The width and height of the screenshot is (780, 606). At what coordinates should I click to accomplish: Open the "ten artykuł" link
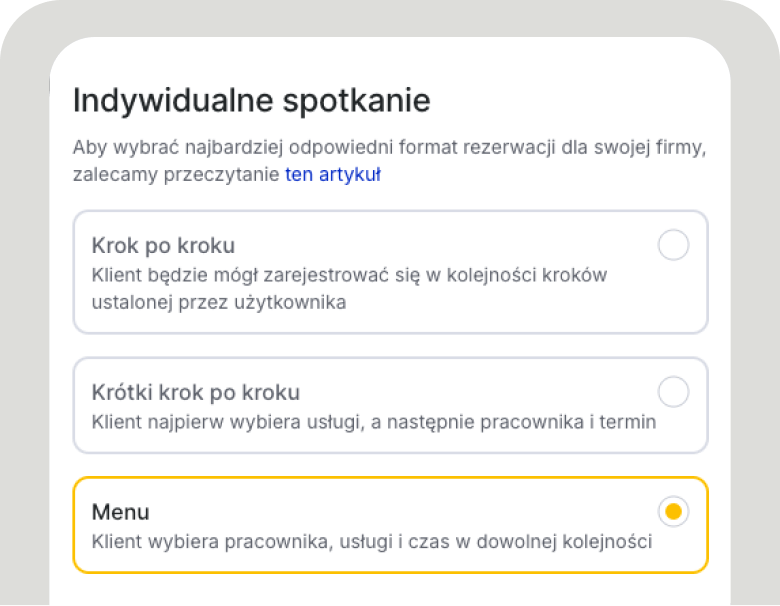(332, 175)
